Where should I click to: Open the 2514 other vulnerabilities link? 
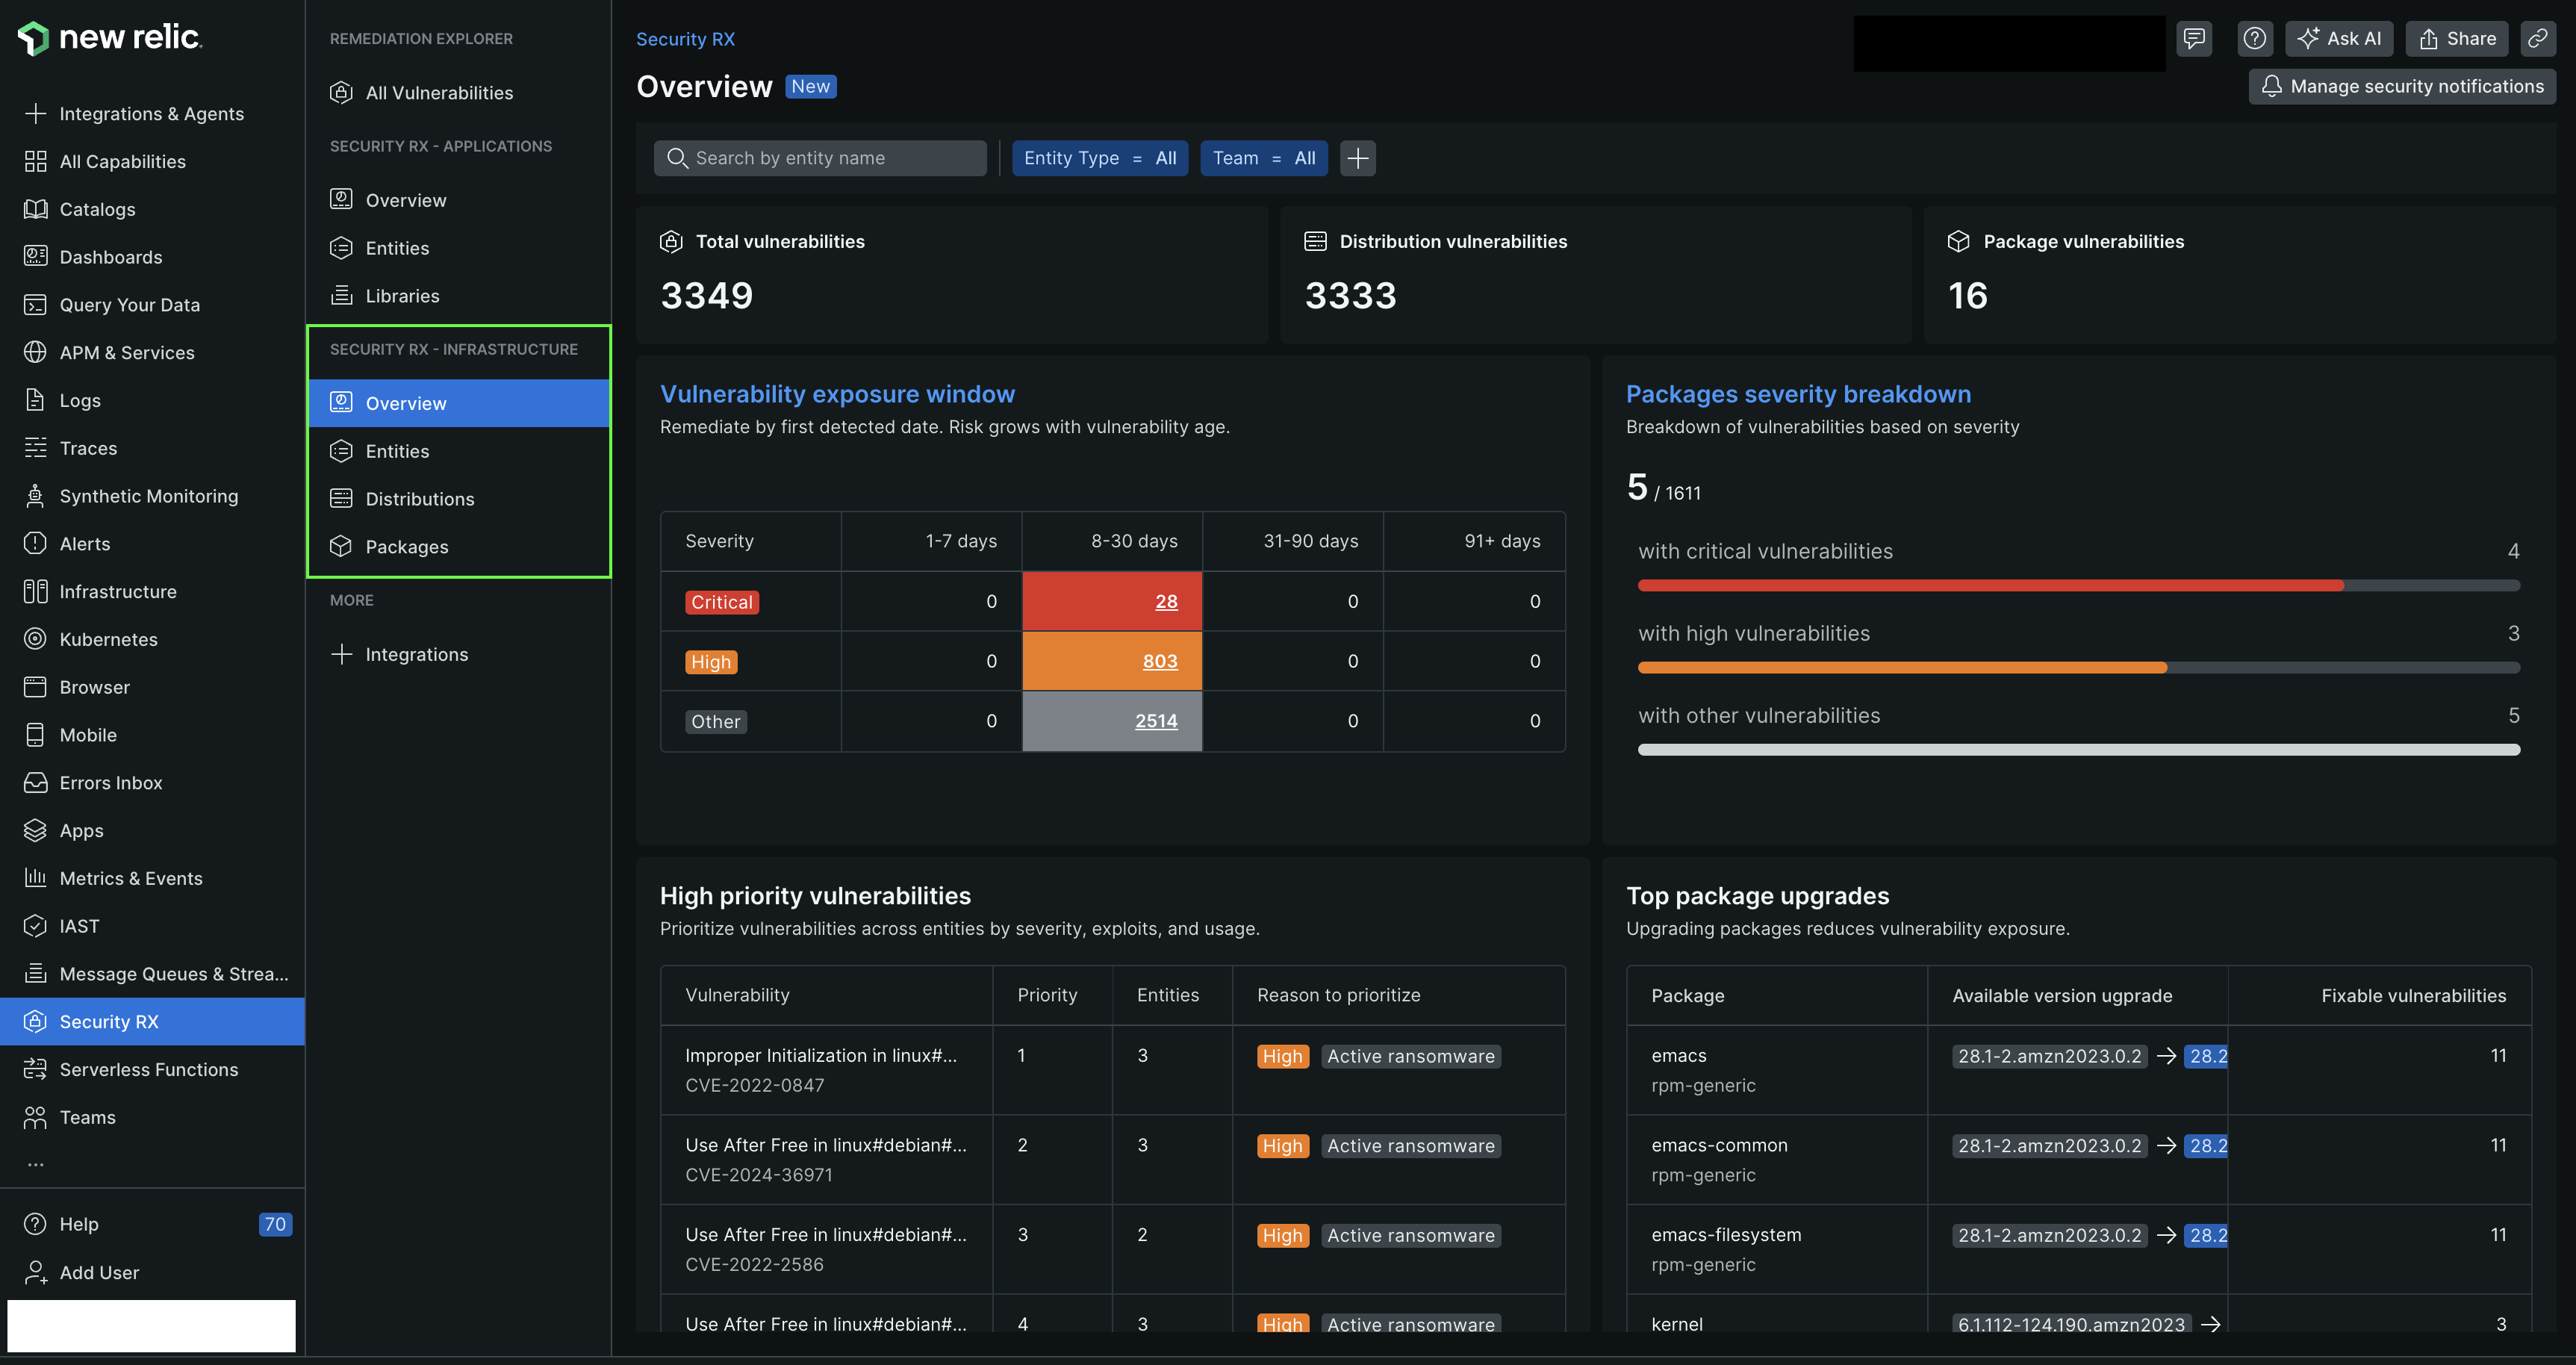pos(1156,721)
